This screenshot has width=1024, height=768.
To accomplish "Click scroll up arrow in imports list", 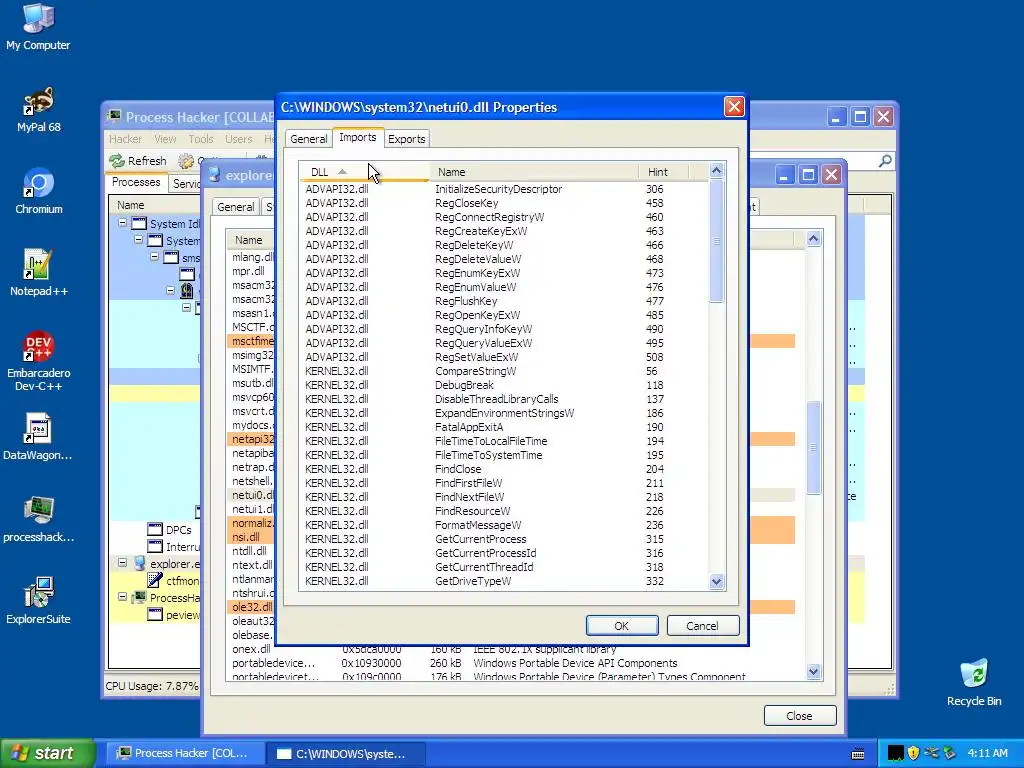I will click(716, 171).
